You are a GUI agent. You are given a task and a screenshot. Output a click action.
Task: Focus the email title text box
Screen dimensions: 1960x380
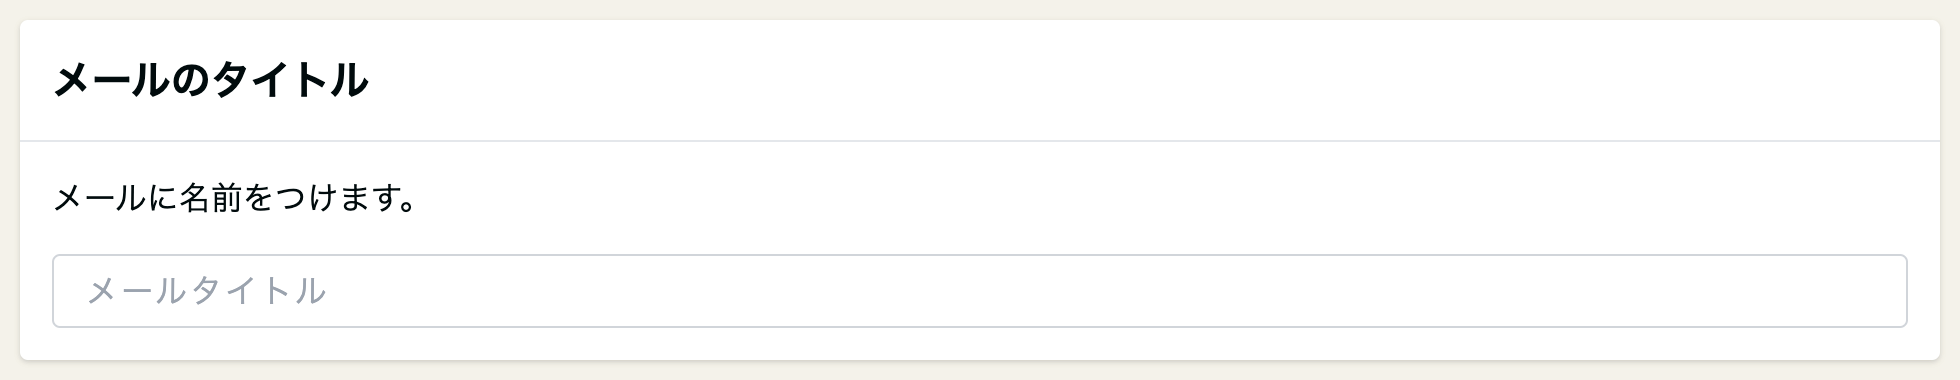tap(979, 291)
